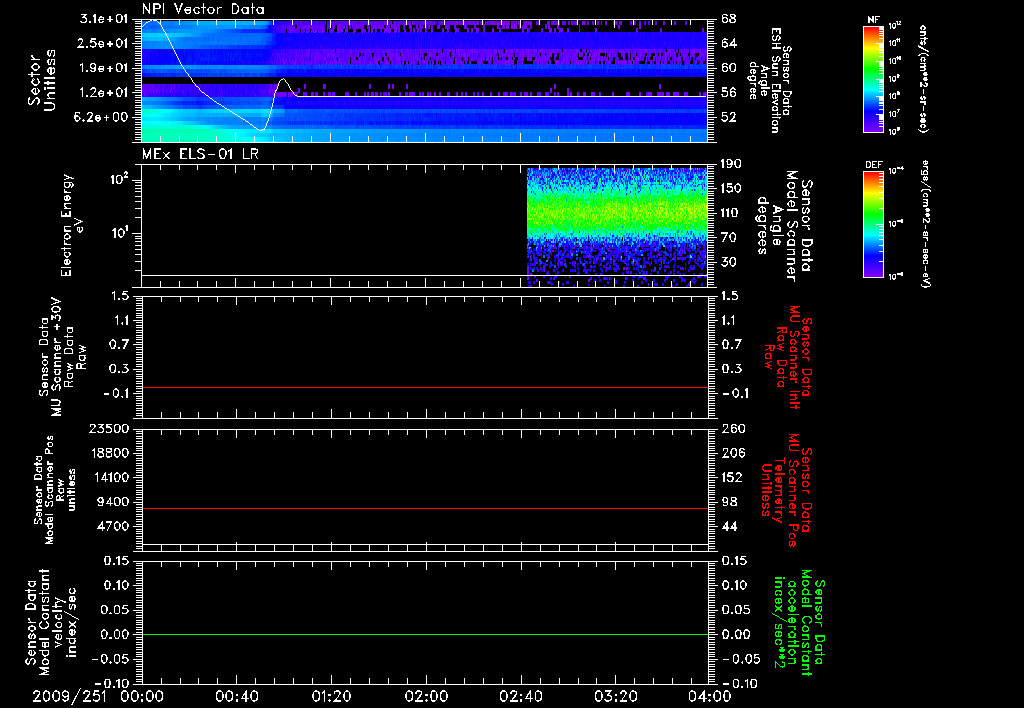Select the red 'MU Scanner Int Raw Data' label

pos(789,357)
